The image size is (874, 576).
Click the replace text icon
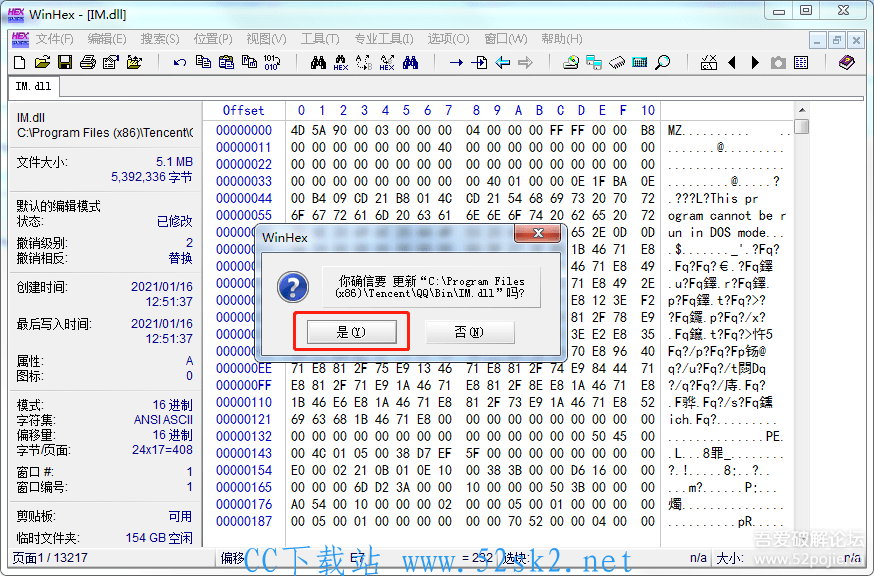[364, 62]
